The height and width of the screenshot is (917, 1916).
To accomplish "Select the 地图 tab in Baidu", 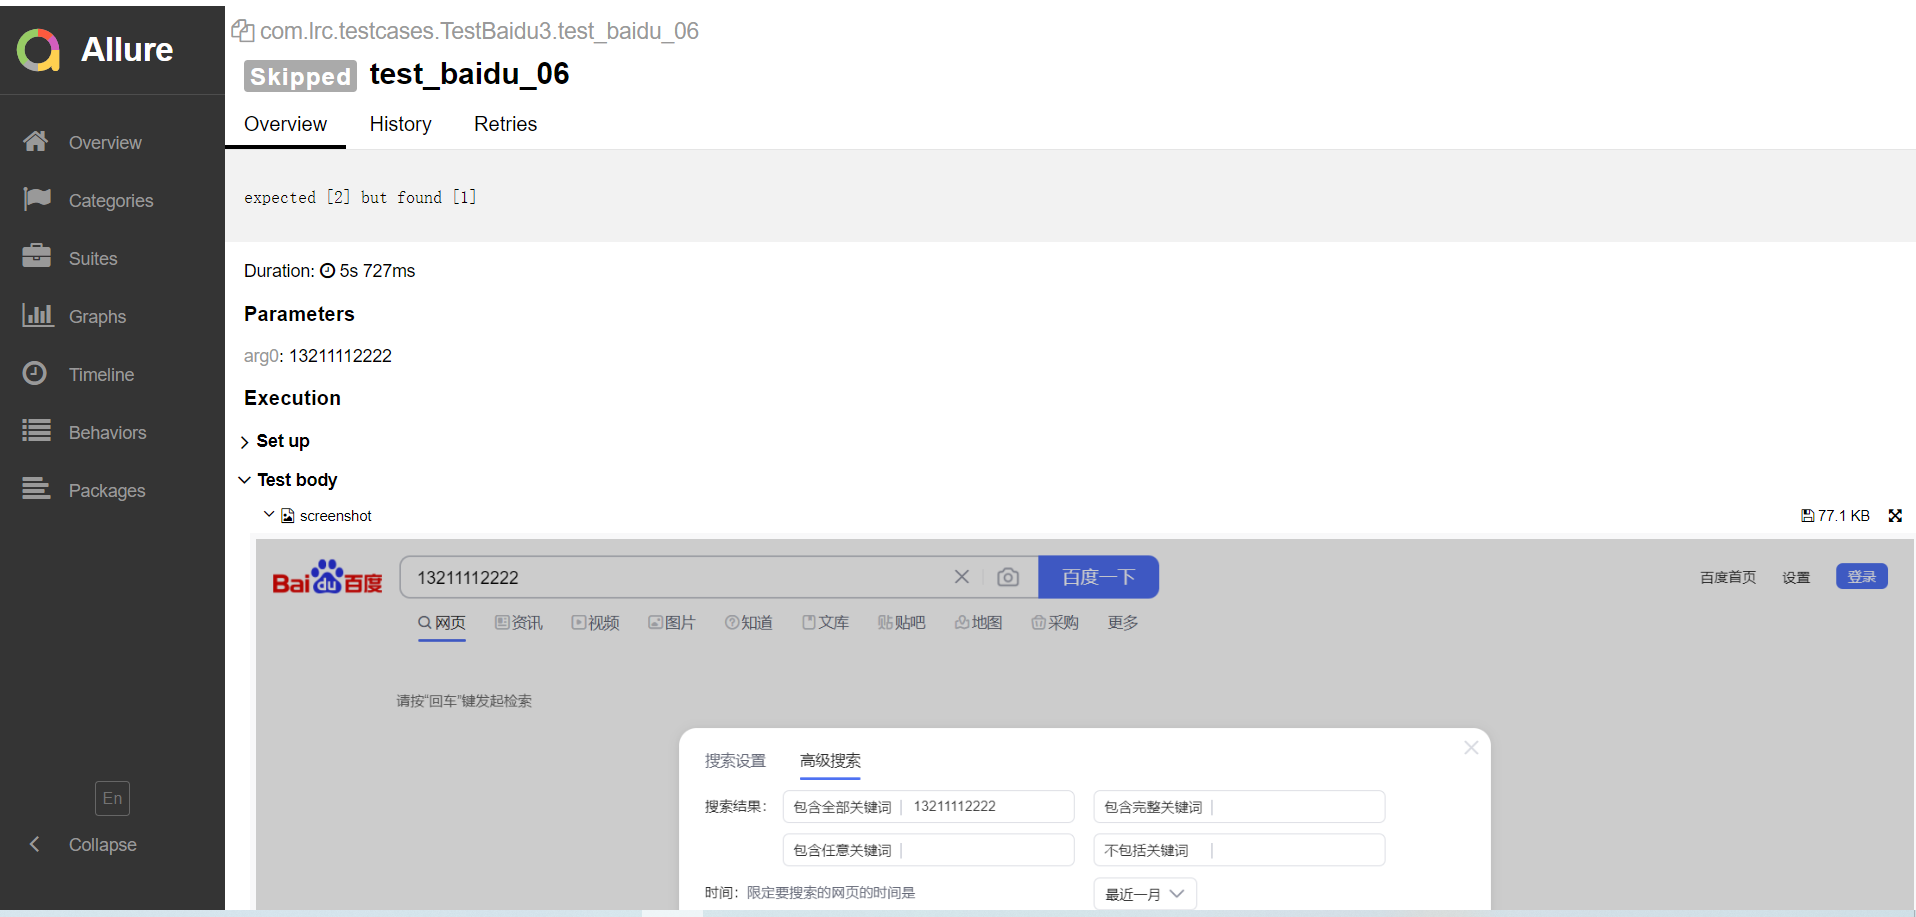I will click(x=978, y=623).
